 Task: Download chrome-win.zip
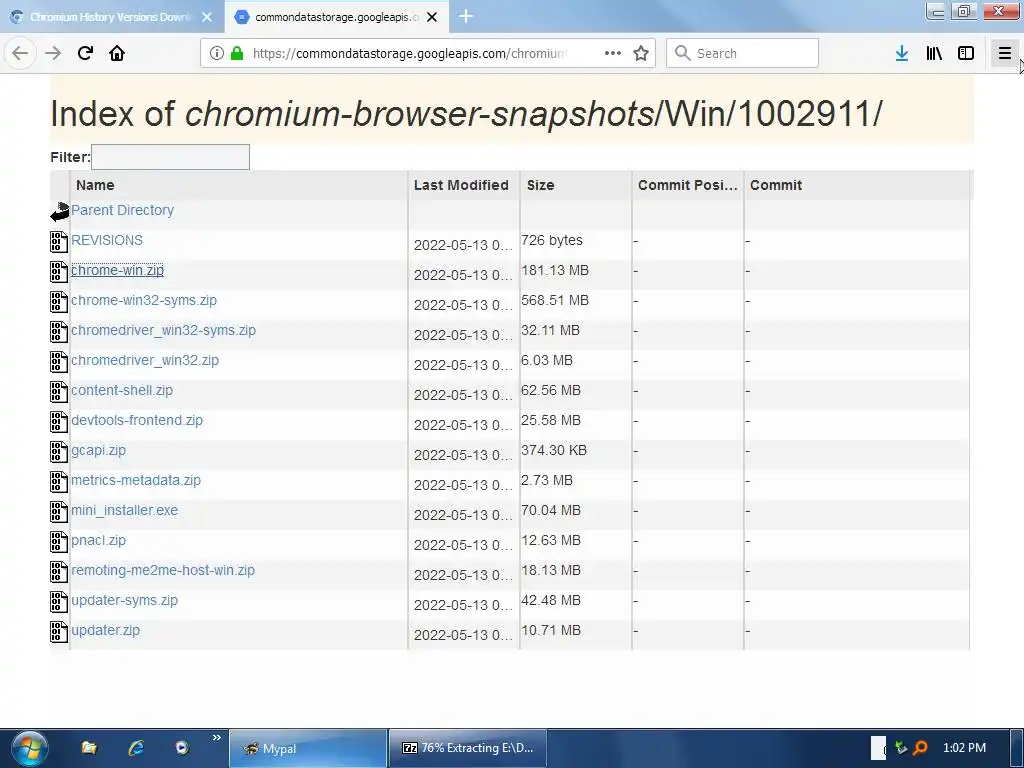pos(118,270)
